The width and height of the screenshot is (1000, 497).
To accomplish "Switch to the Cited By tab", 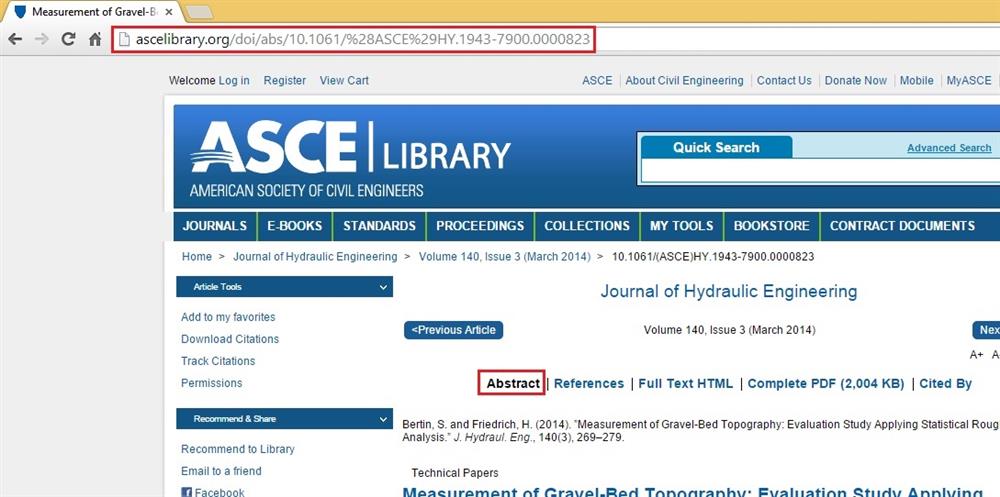I will (x=945, y=383).
